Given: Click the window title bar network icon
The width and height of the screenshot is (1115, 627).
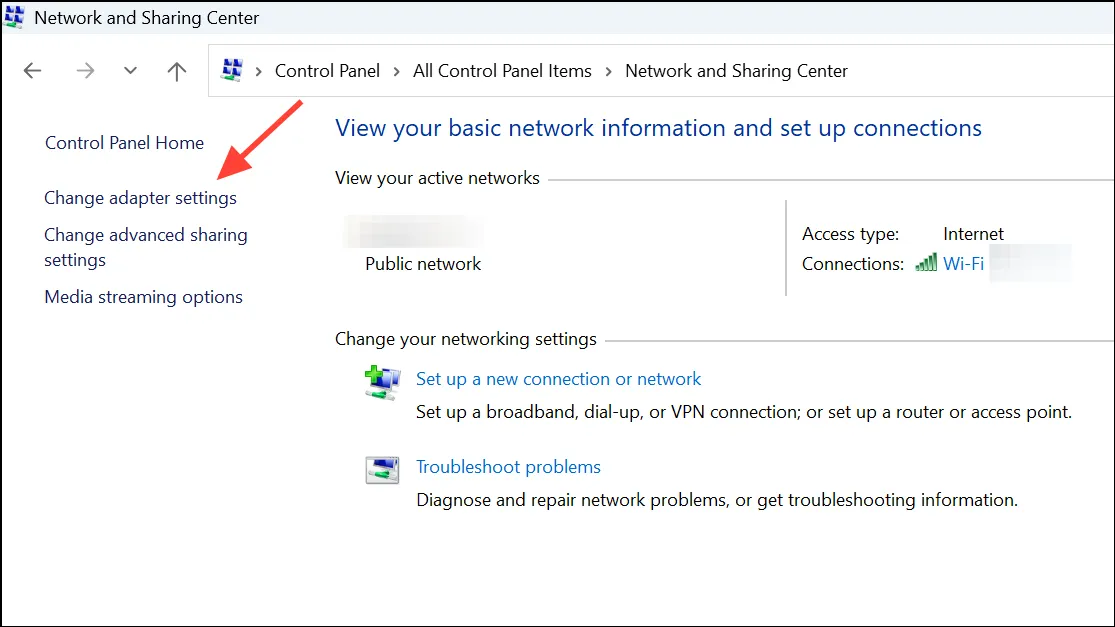Looking at the screenshot, I should point(14,17).
